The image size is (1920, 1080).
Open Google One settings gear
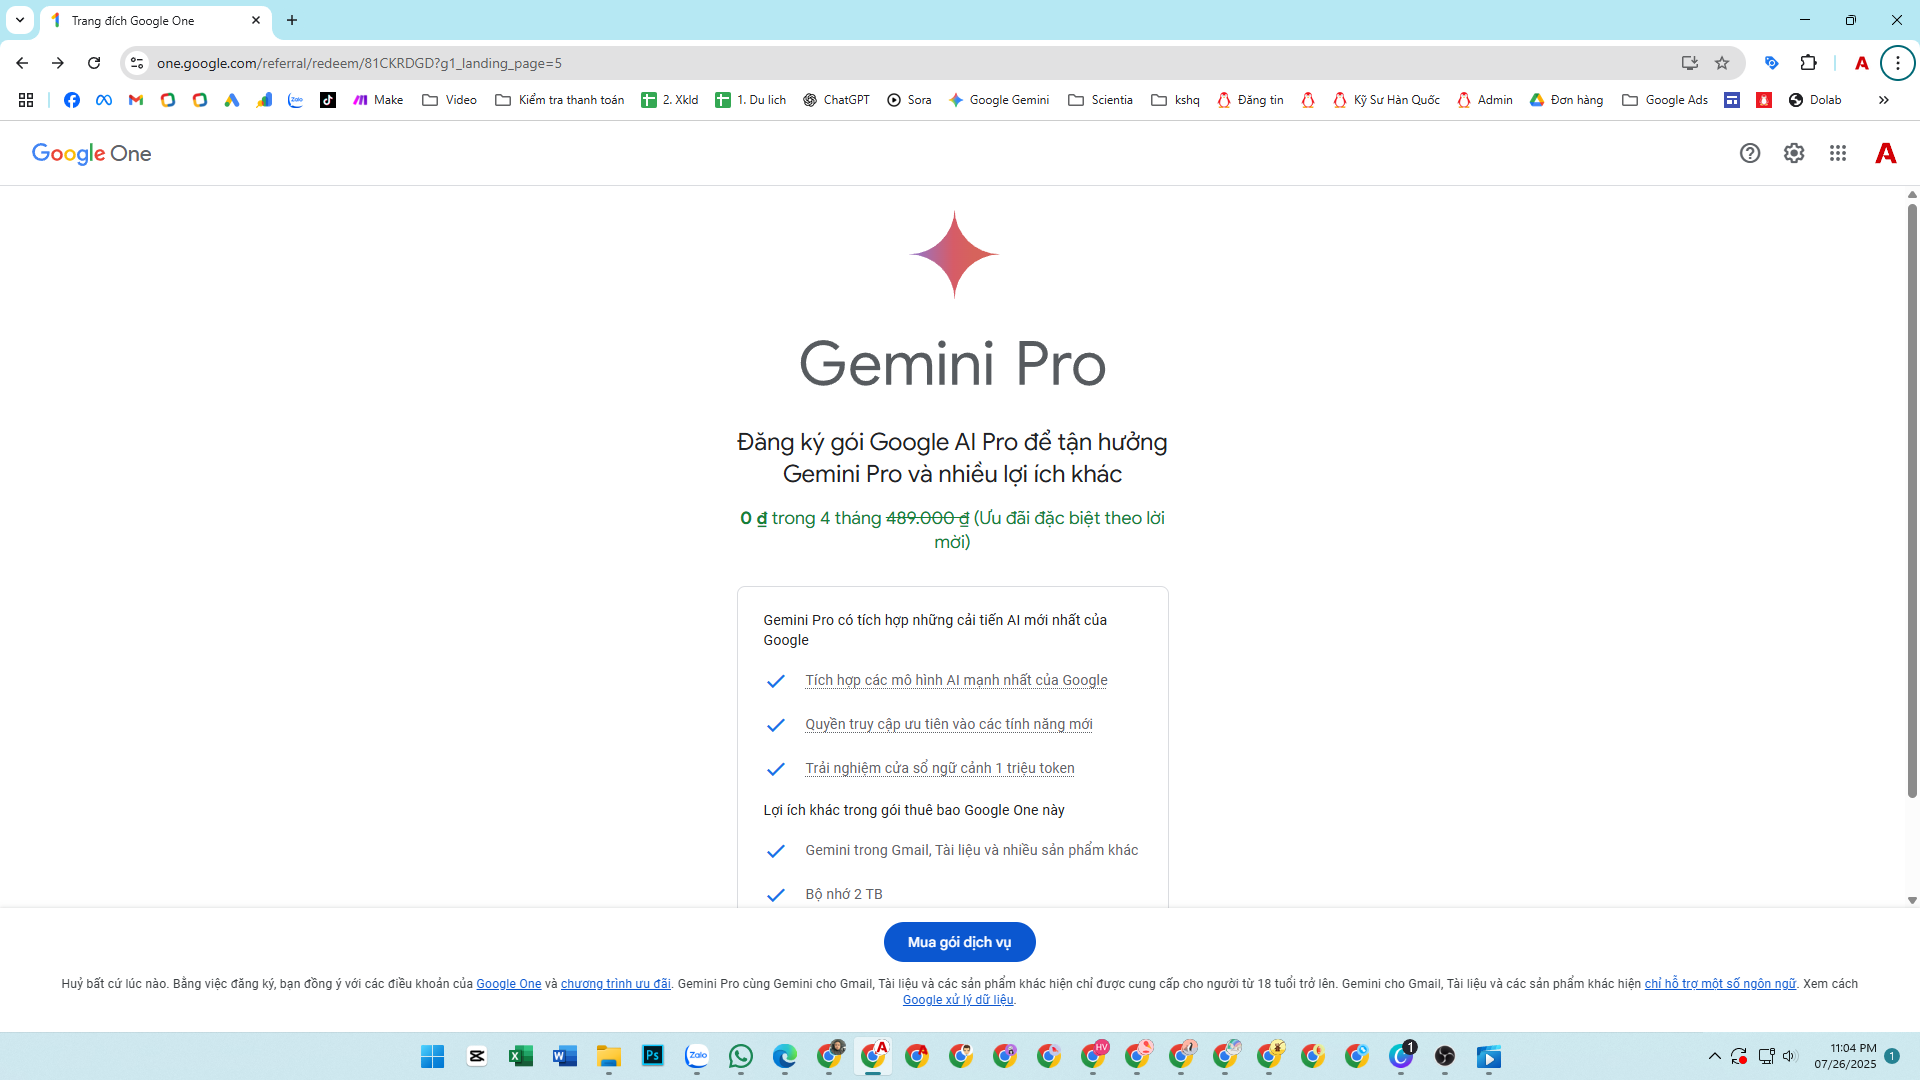1794,153
